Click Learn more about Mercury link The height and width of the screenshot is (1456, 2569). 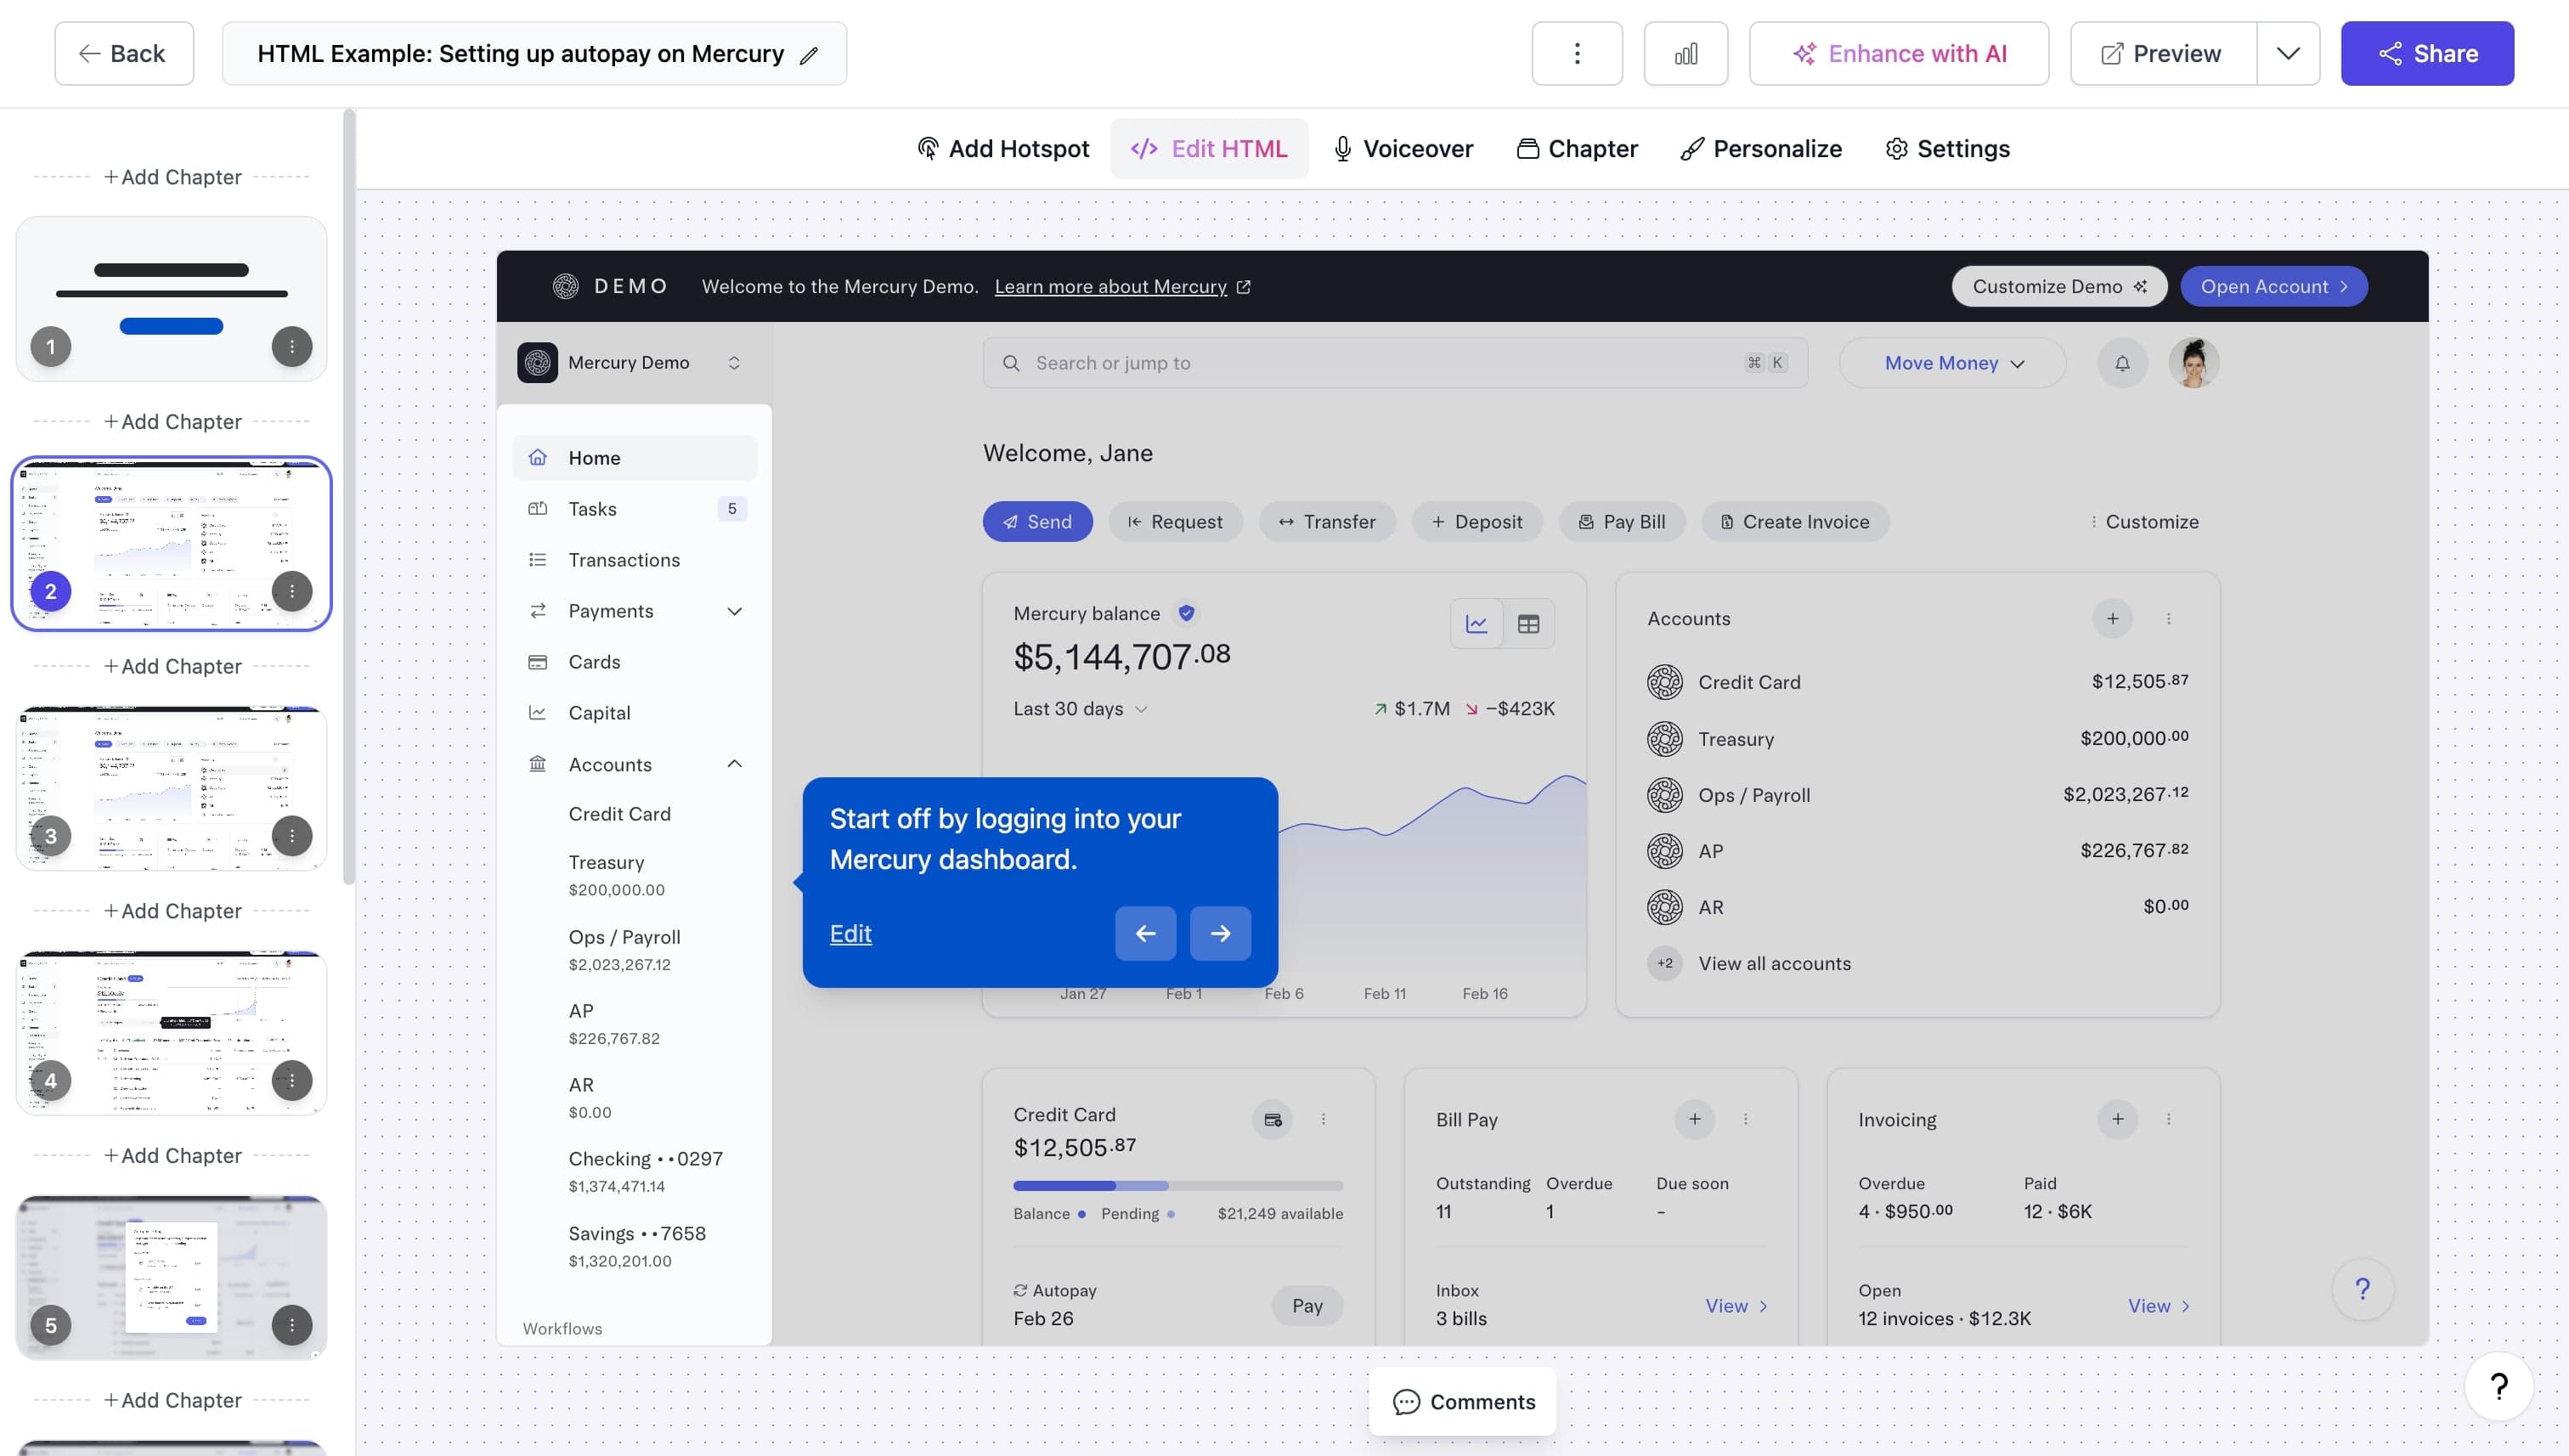tap(1122, 287)
